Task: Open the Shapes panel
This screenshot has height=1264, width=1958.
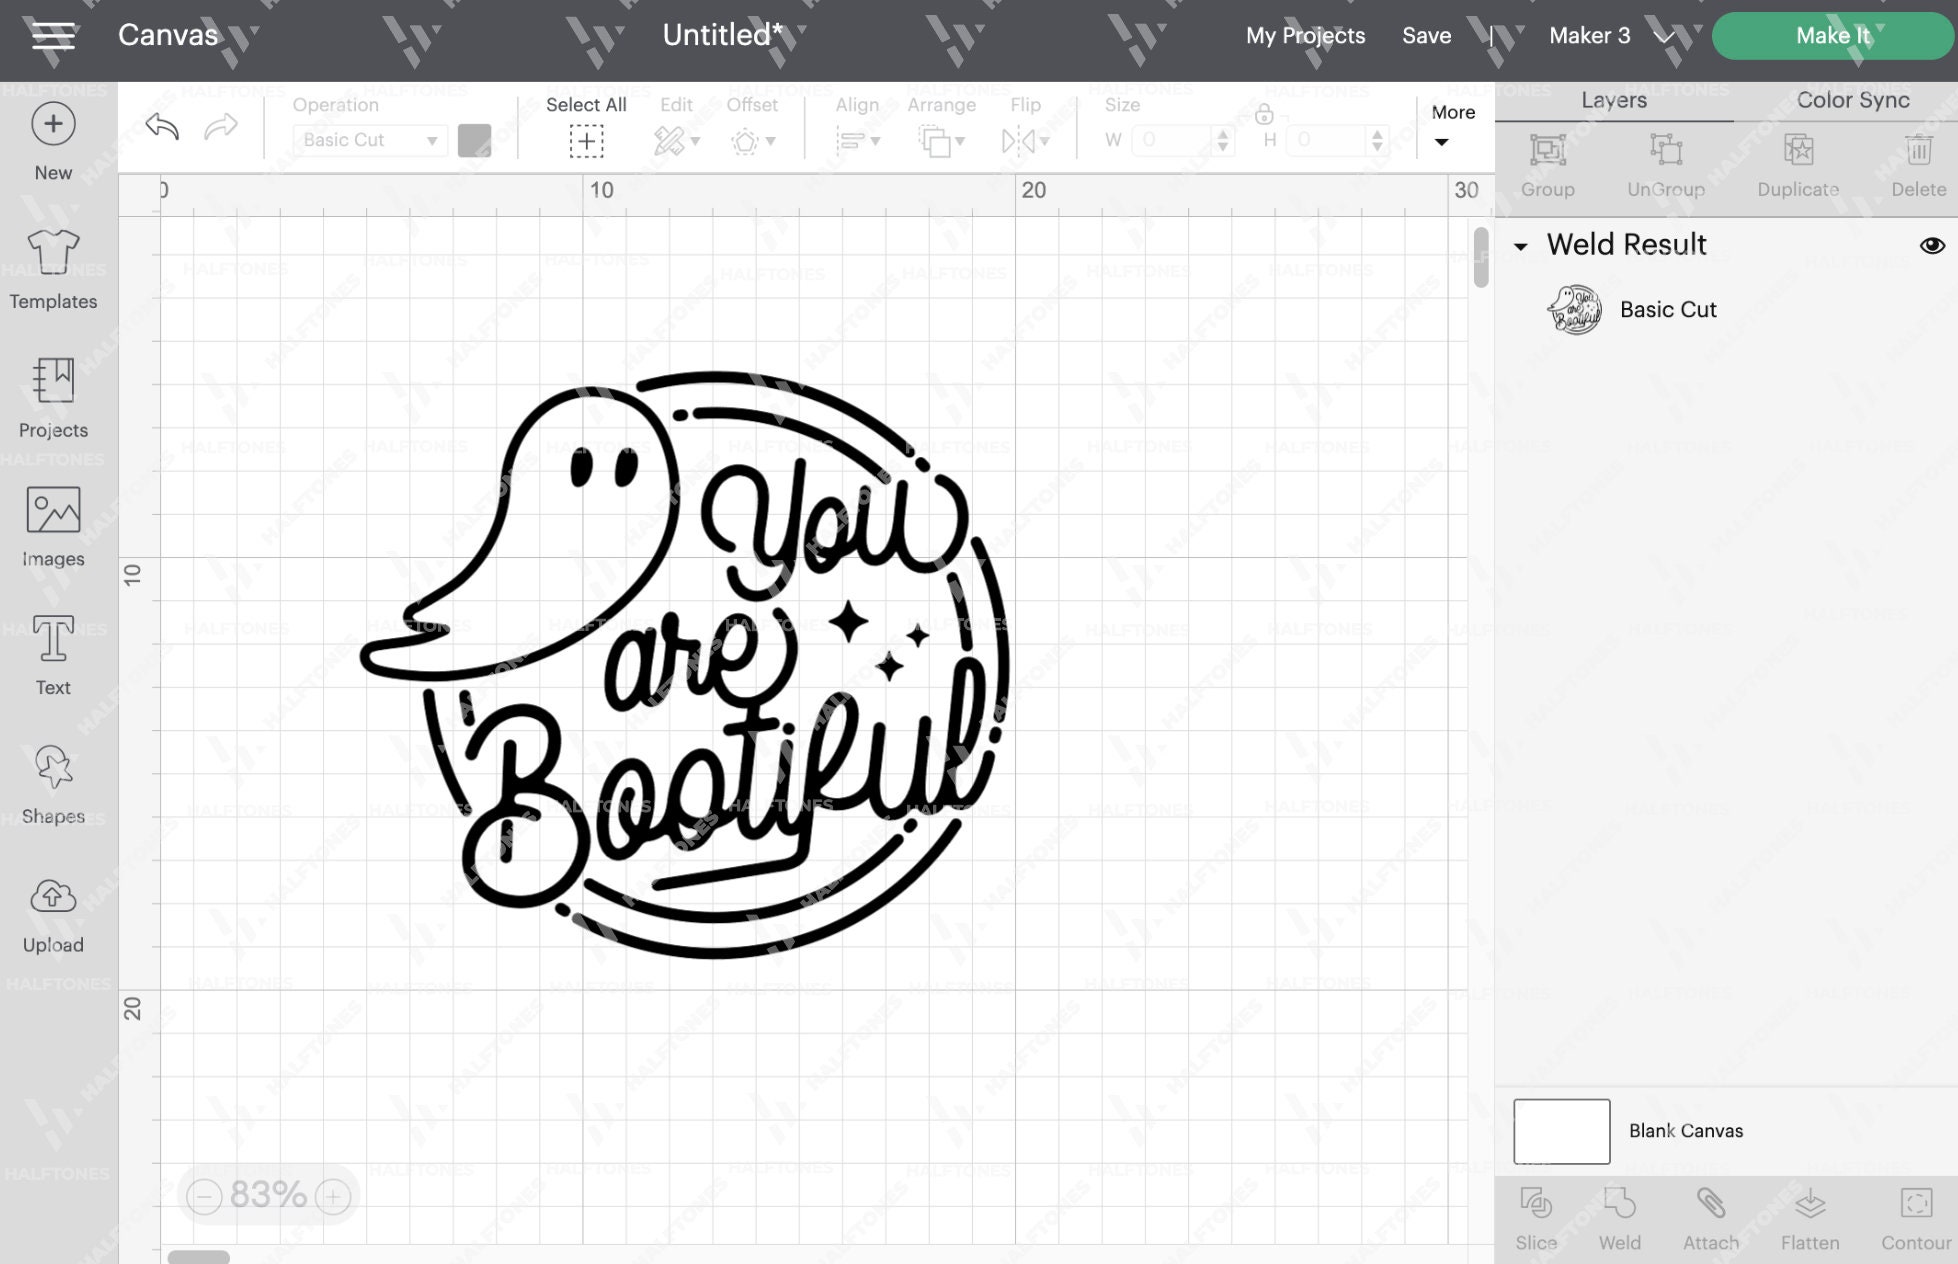Action: 54,783
